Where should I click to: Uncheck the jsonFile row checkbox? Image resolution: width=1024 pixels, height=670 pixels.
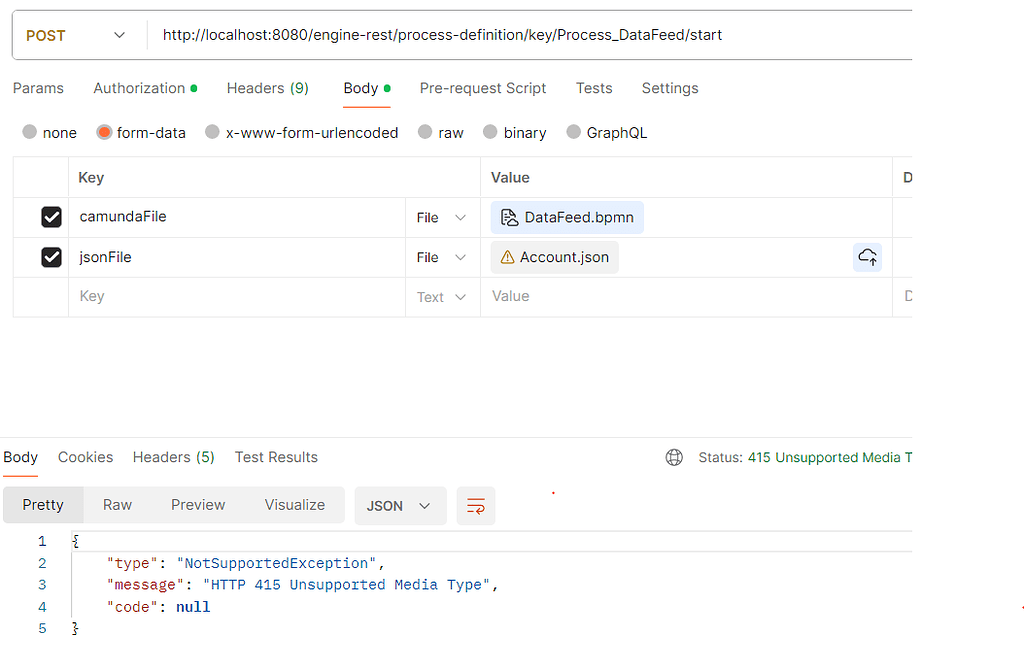(51, 257)
